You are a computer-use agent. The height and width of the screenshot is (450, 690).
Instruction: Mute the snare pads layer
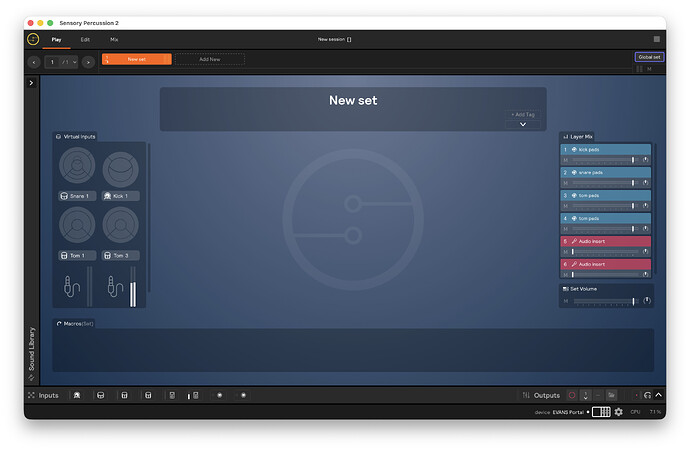coord(565,183)
